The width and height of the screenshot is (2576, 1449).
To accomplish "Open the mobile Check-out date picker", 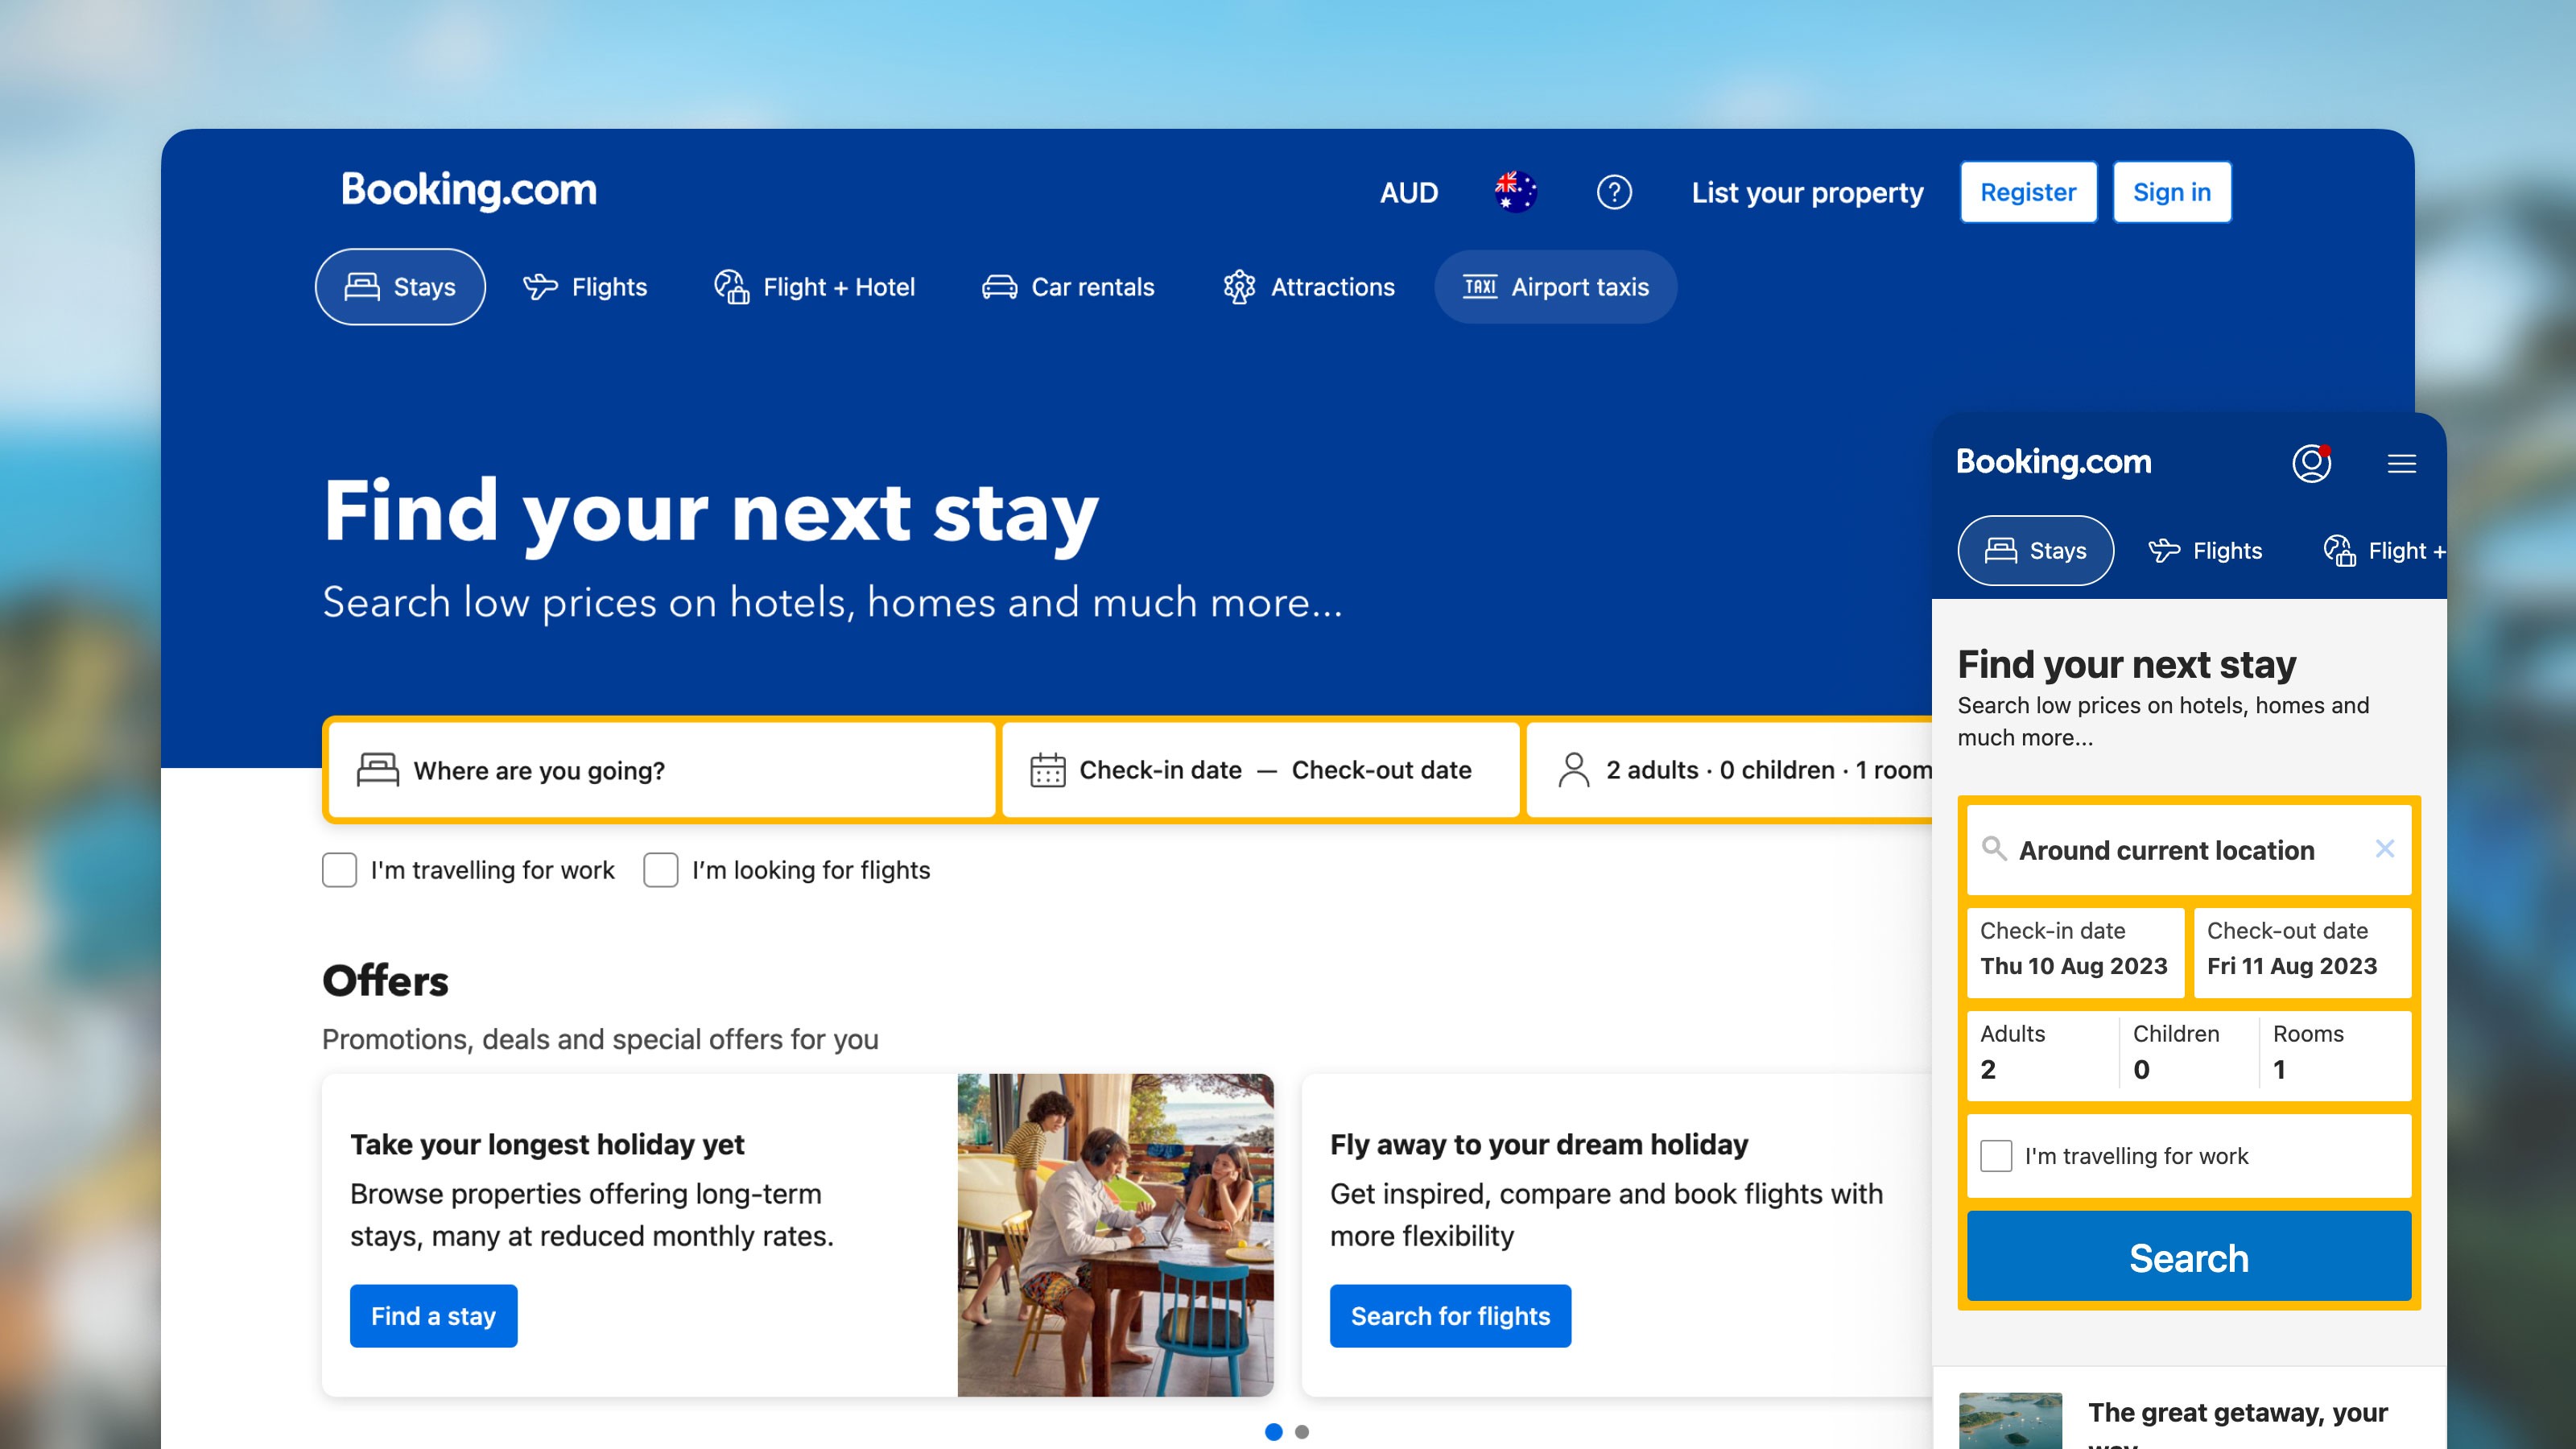I will (2302, 950).
